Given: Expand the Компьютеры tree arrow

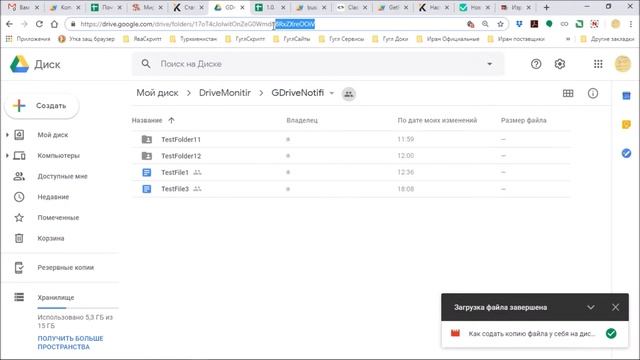Looking at the screenshot, I should tap(7, 156).
